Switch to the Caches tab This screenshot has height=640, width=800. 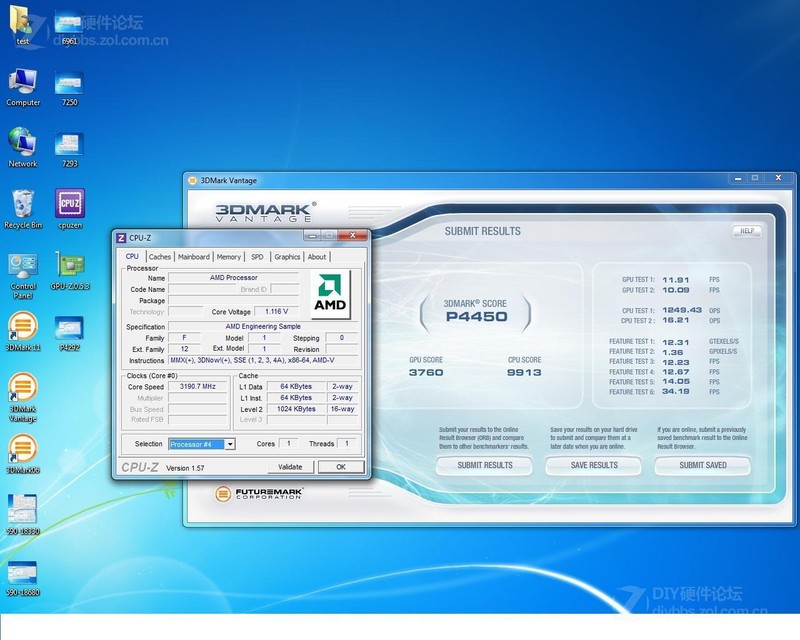click(160, 257)
